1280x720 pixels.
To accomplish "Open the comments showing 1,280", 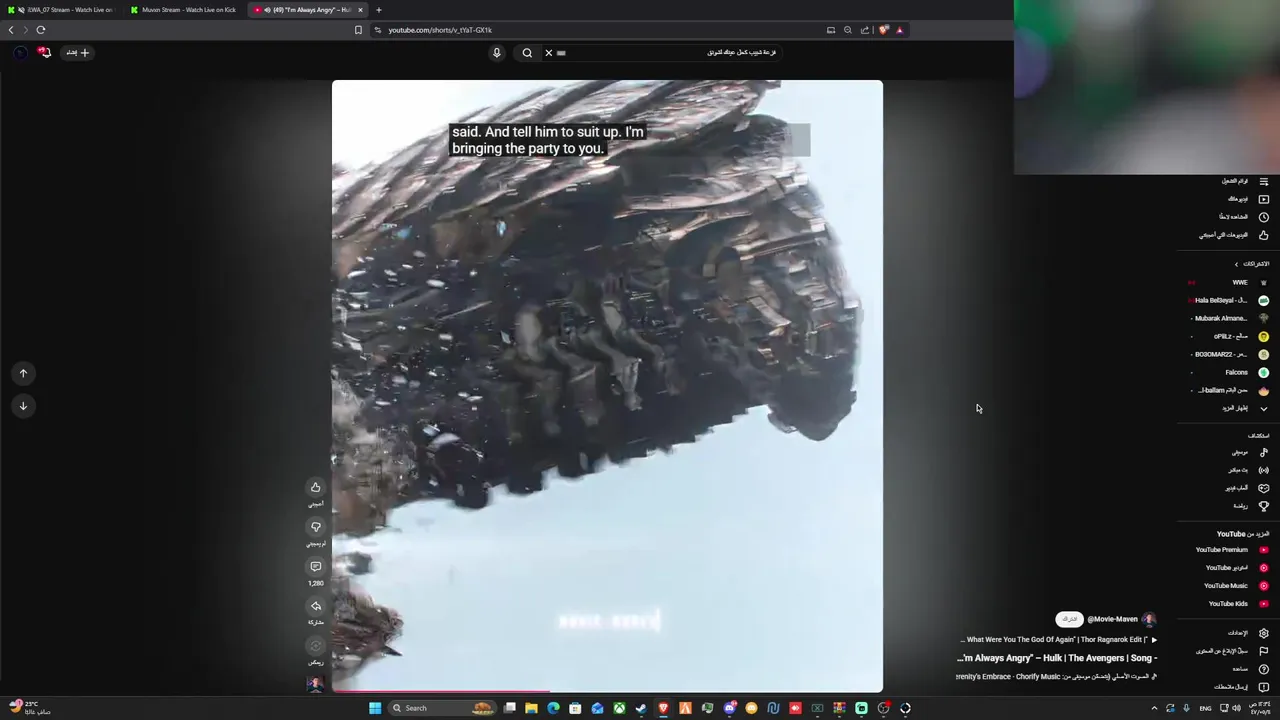I will pyautogui.click(x=315, y=567).
